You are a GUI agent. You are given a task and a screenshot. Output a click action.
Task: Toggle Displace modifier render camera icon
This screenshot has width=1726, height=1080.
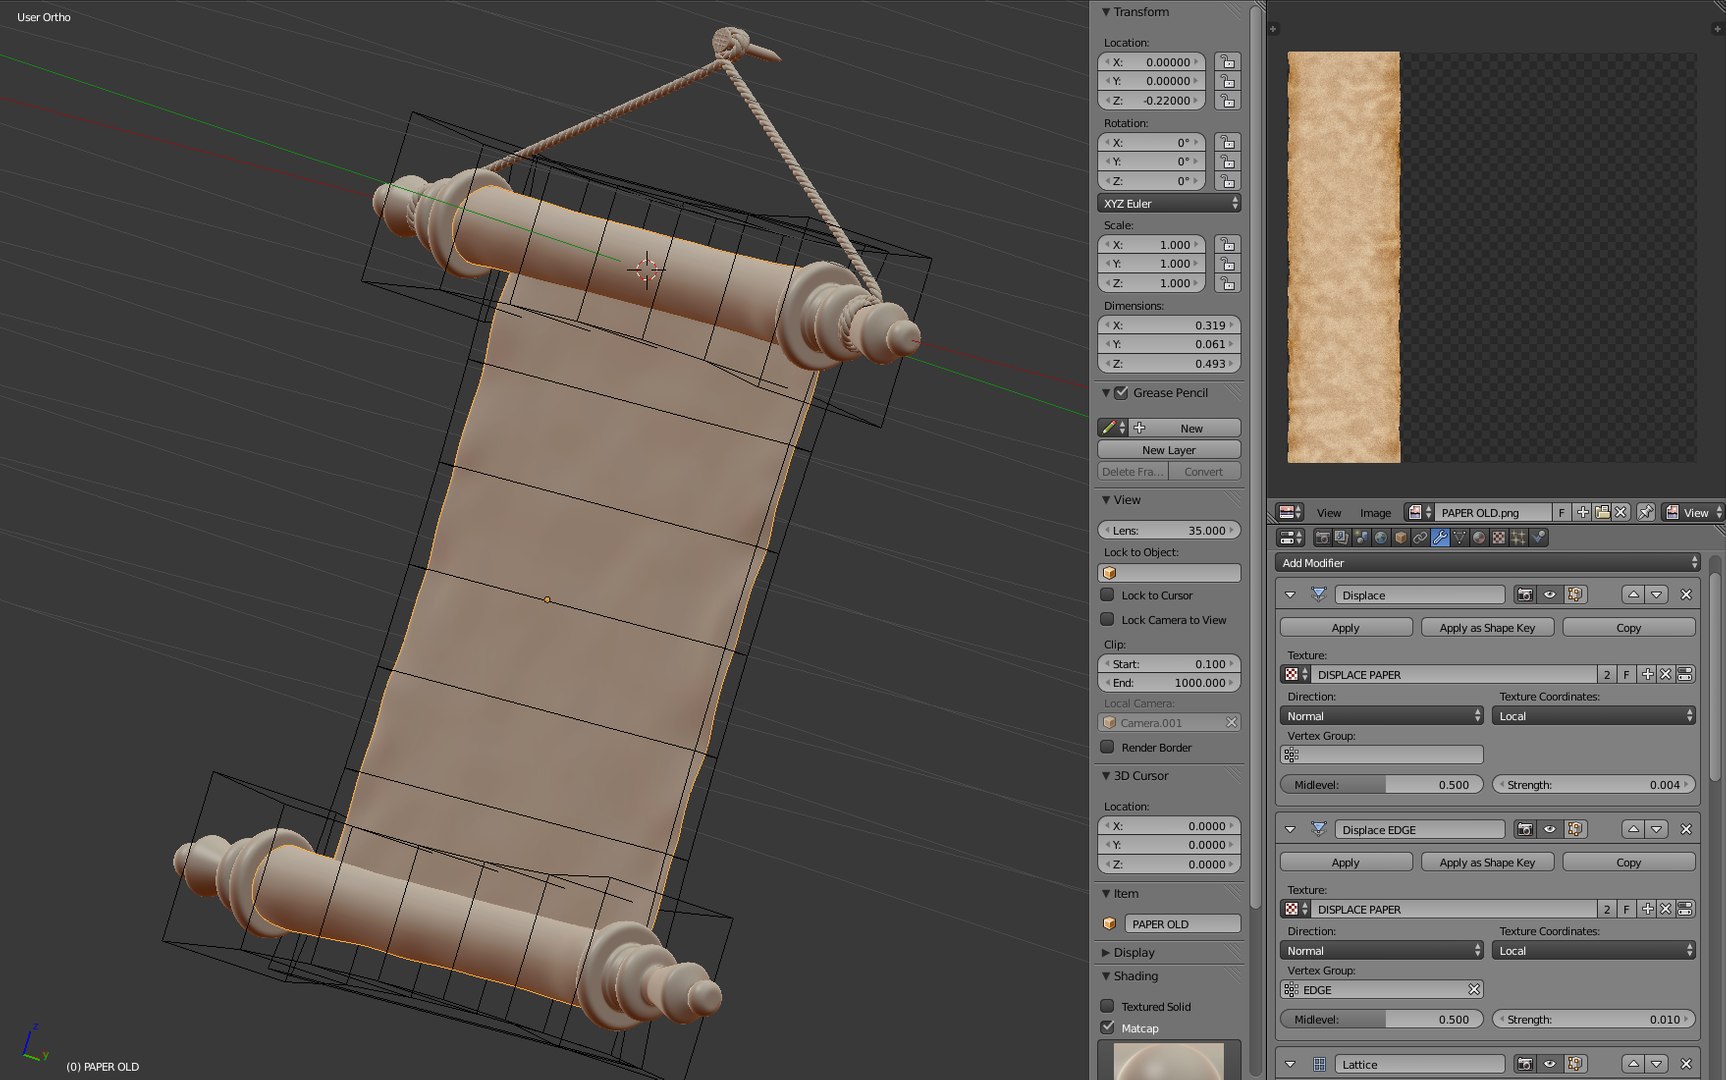point(1525,595)
